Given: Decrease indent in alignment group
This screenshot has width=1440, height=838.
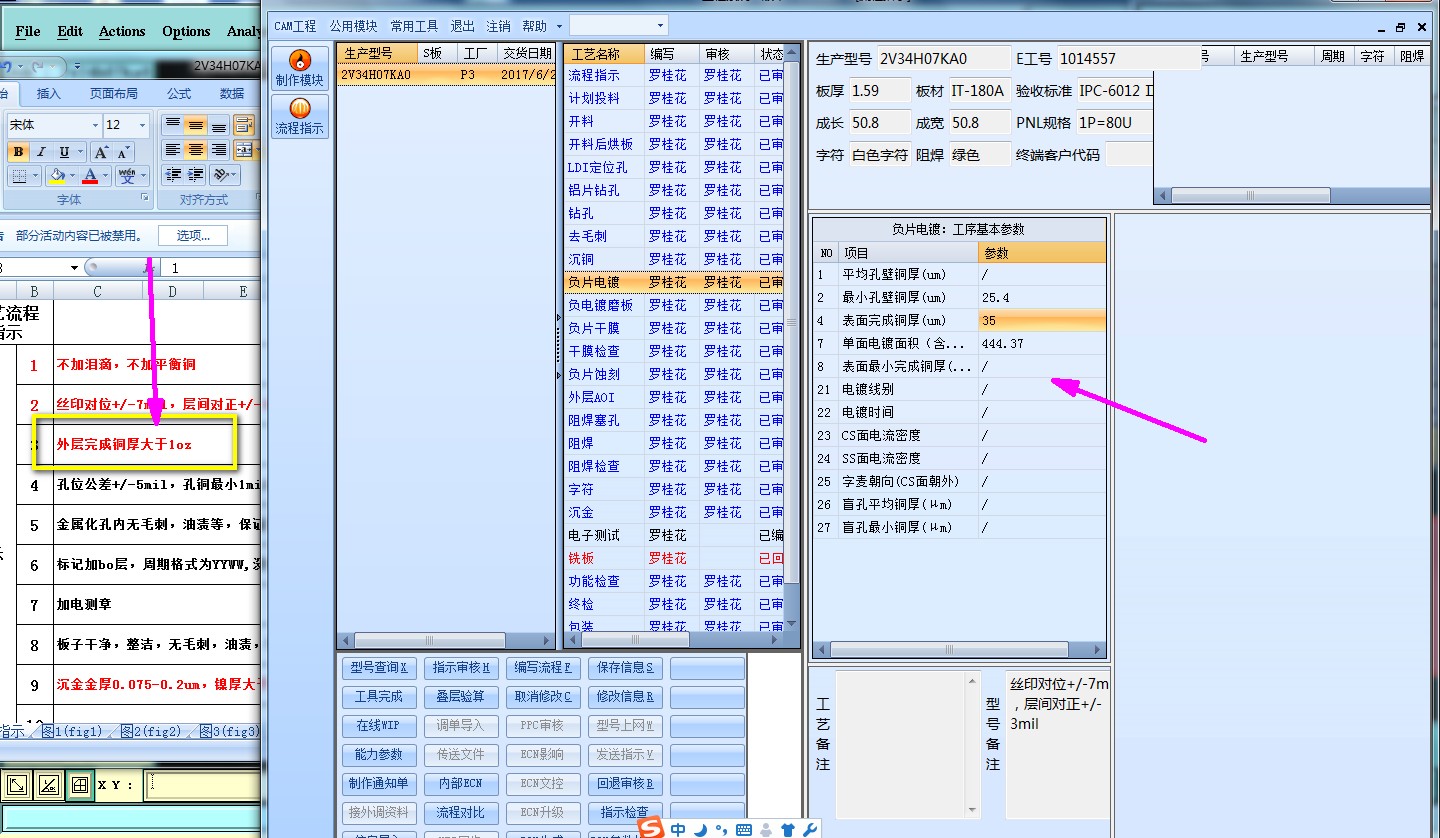Looking at the screenshot, I should click(173, 175).
